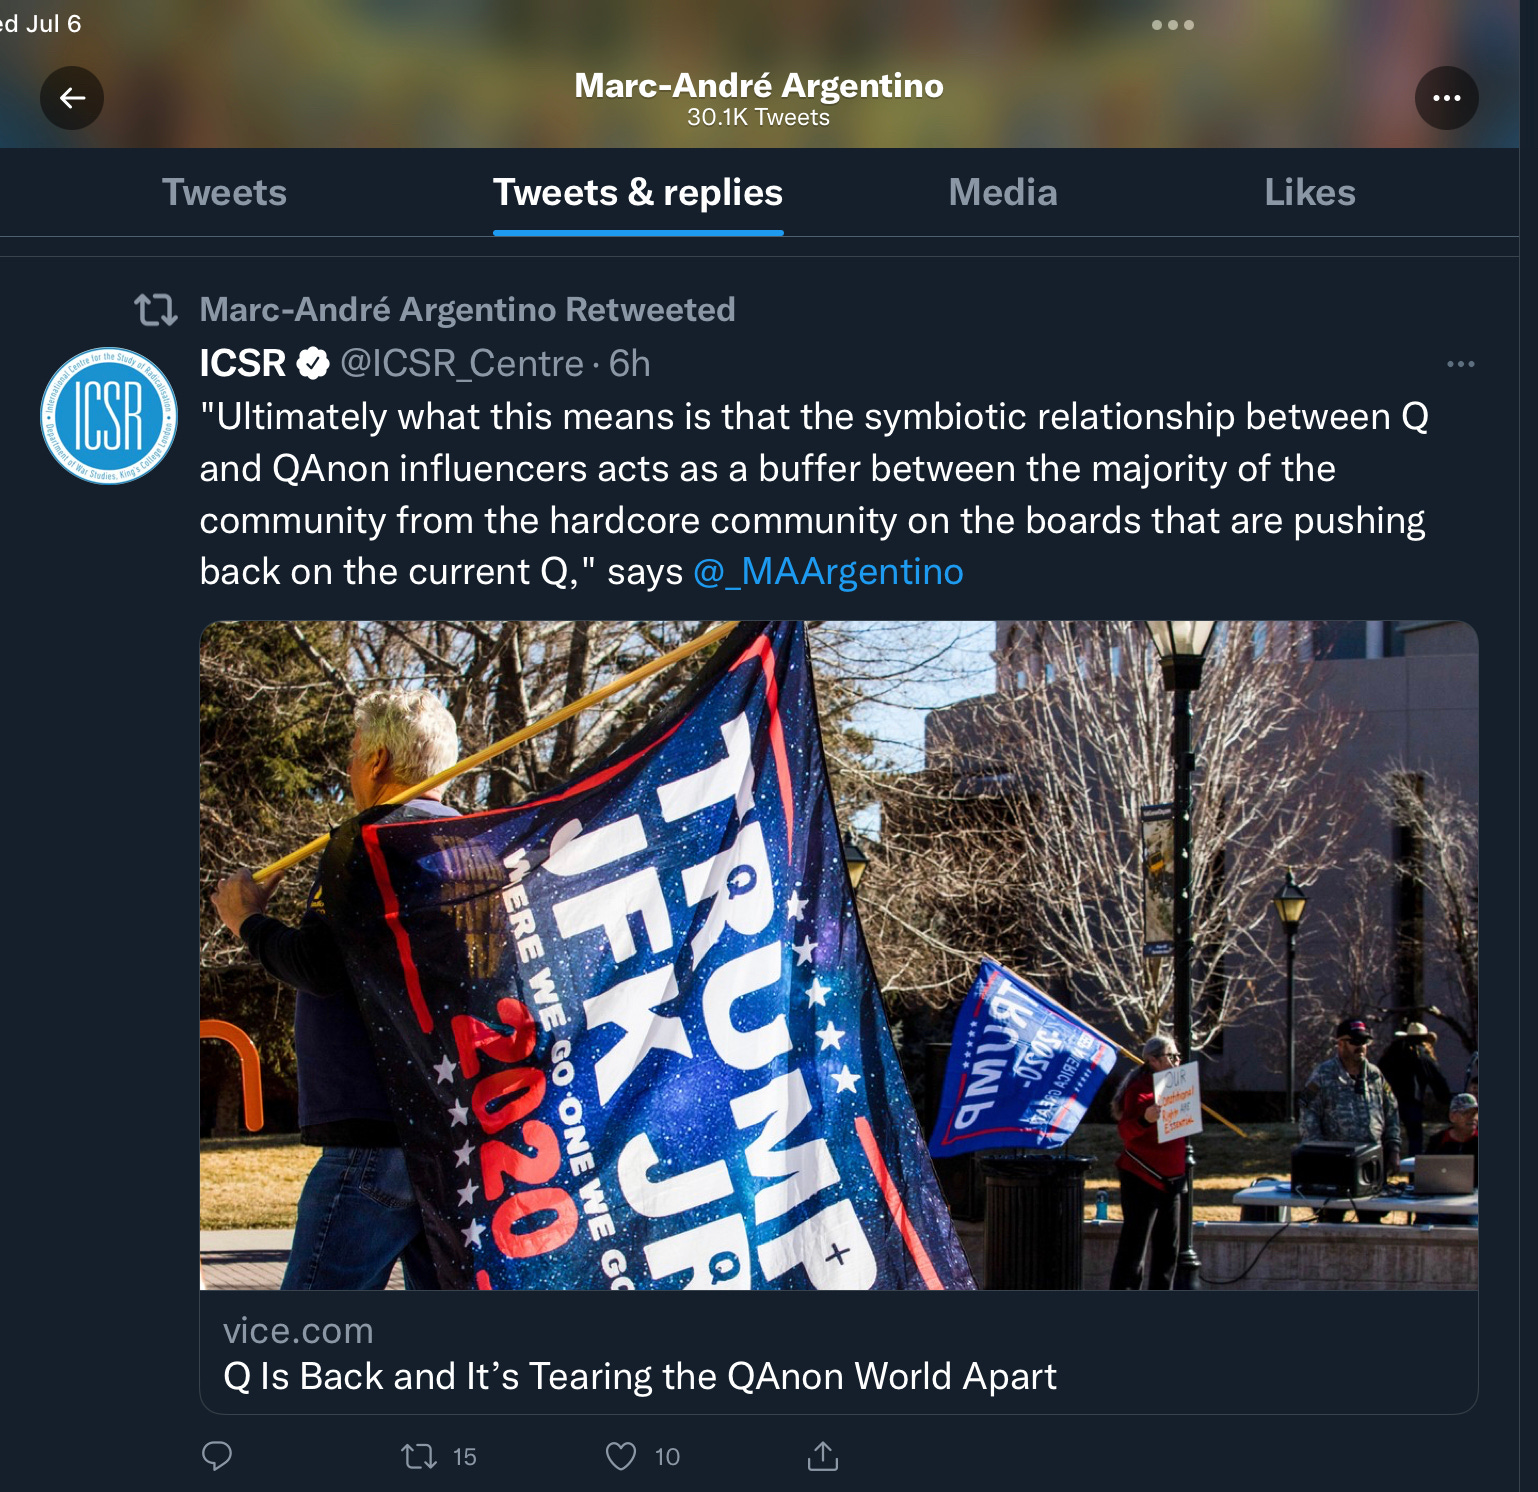Switch to the Tweets tab

pyautogui.click(x=224, y=192)
